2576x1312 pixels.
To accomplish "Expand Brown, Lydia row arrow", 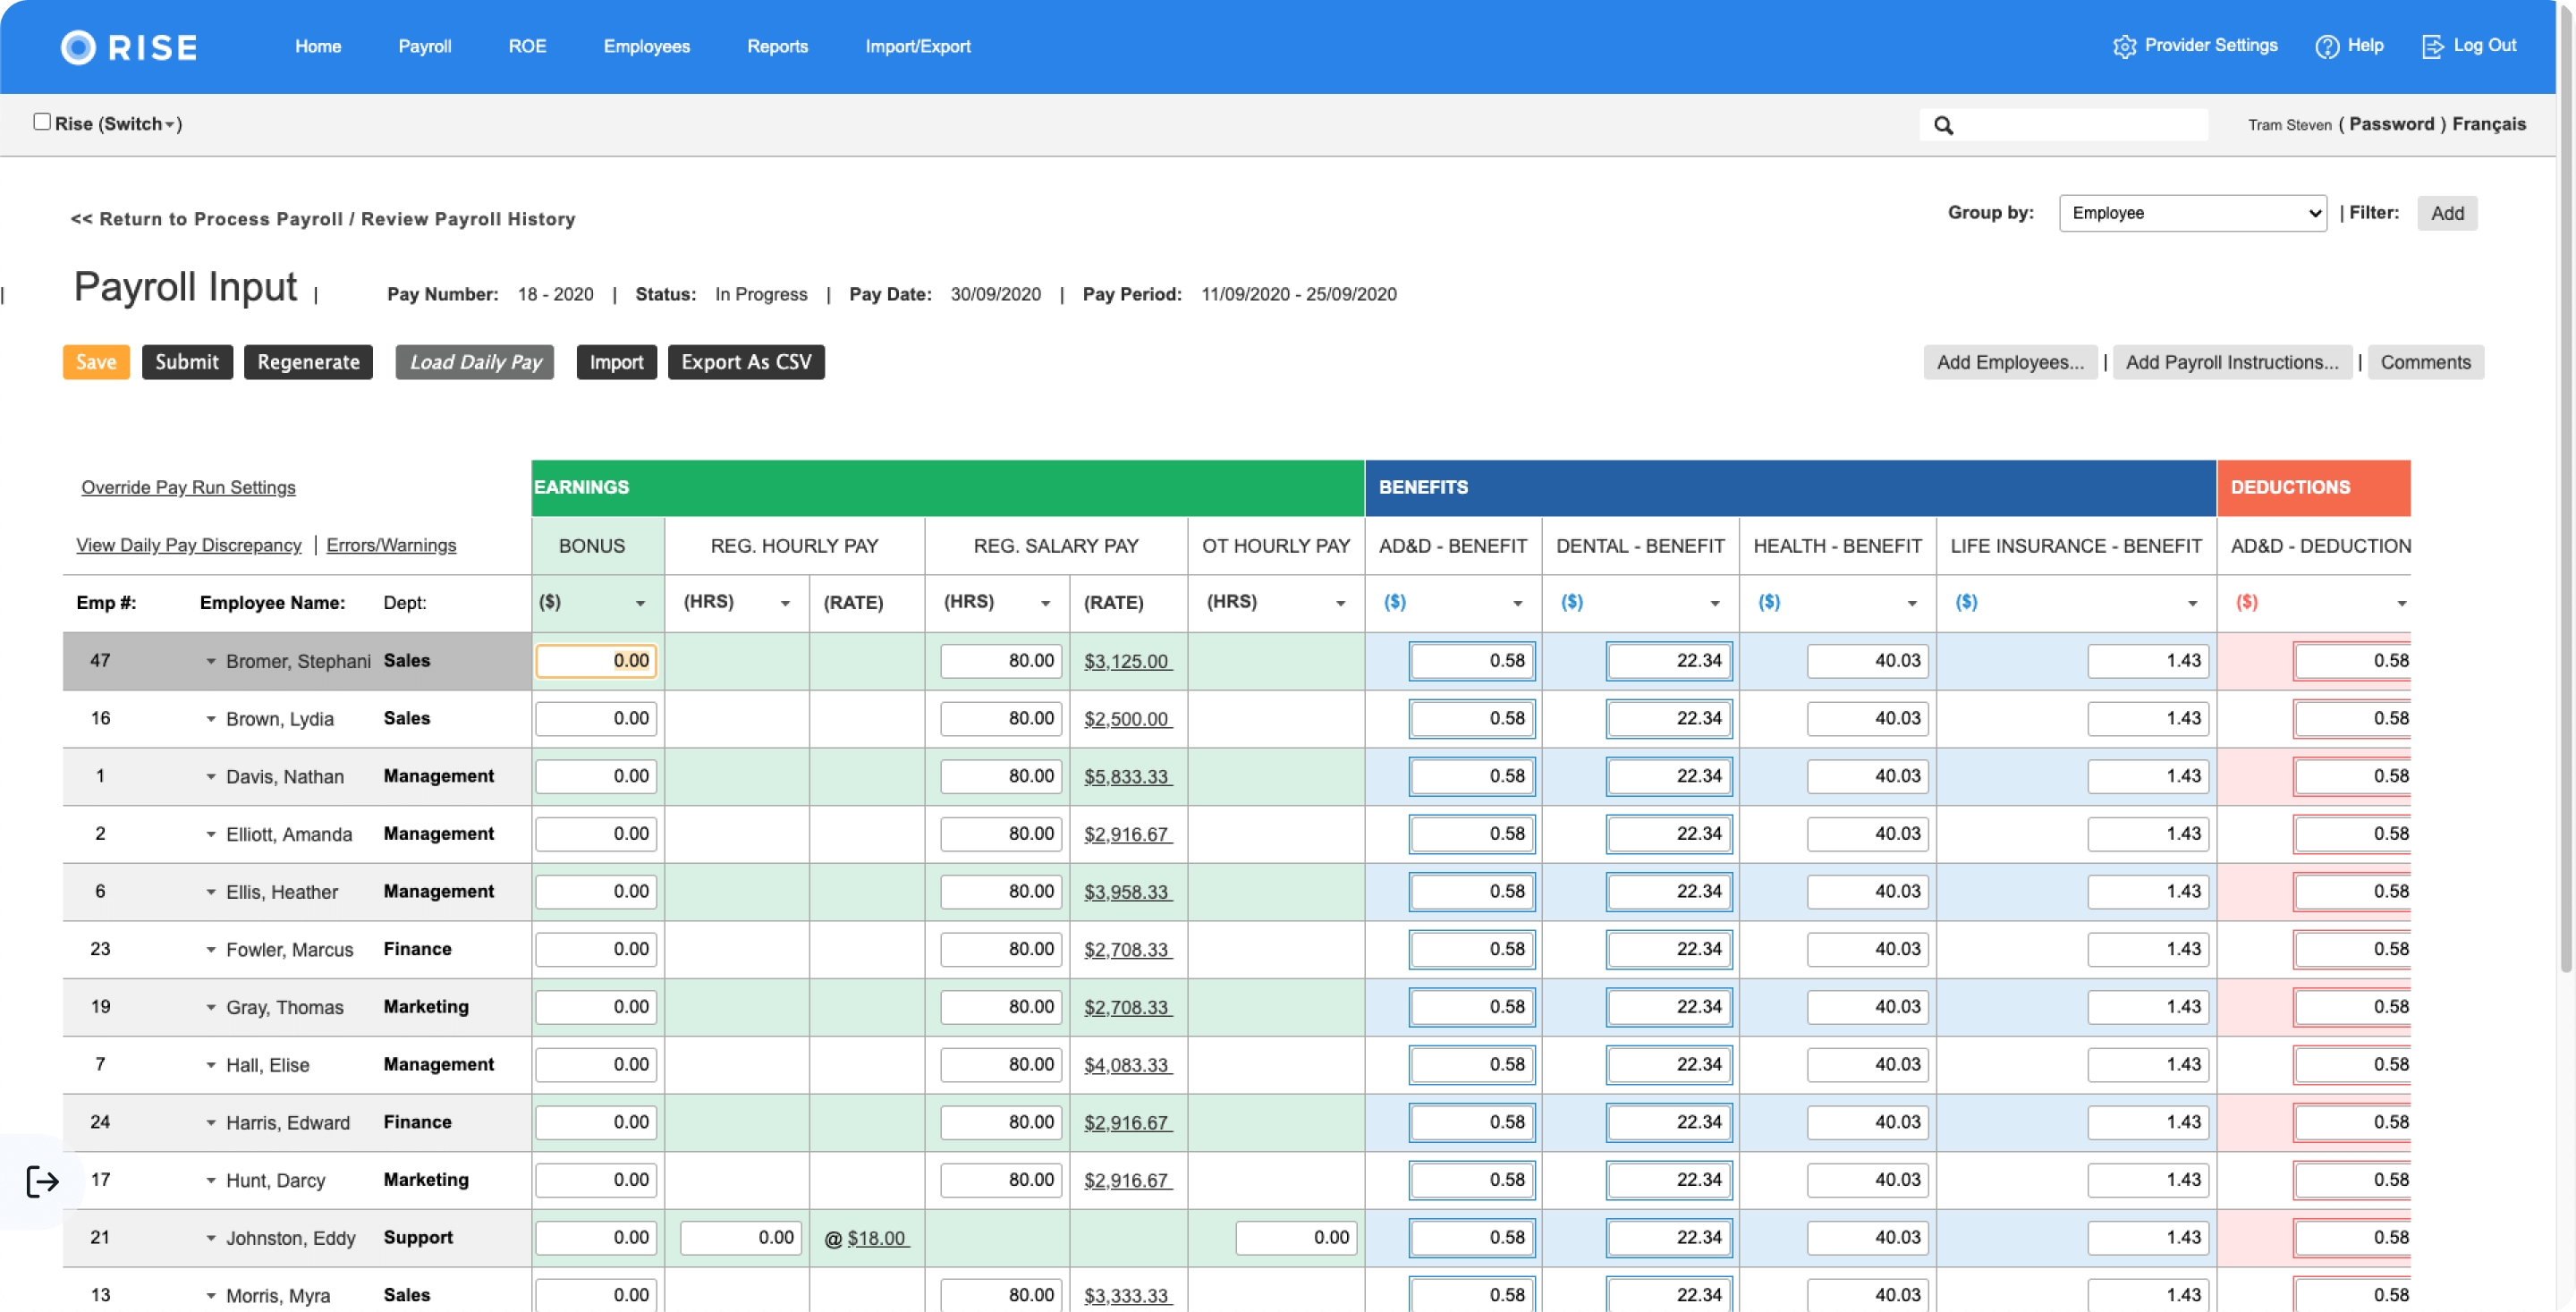I will coord(211,719).
